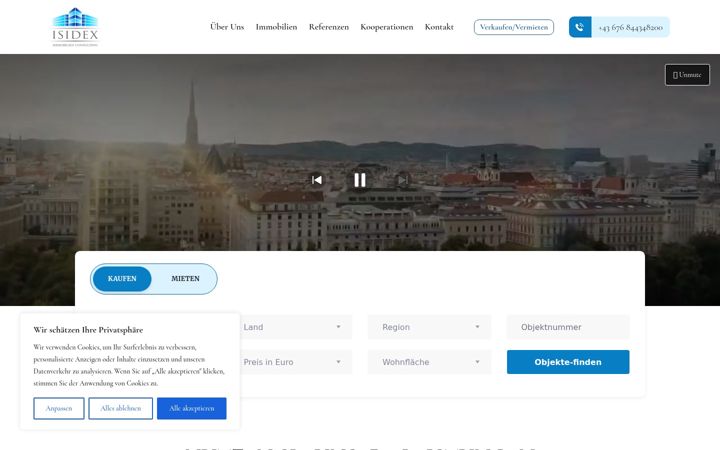Switch search to MIETEN
Image resolution: width=720 pixels, height=450 pixels.
186,279
